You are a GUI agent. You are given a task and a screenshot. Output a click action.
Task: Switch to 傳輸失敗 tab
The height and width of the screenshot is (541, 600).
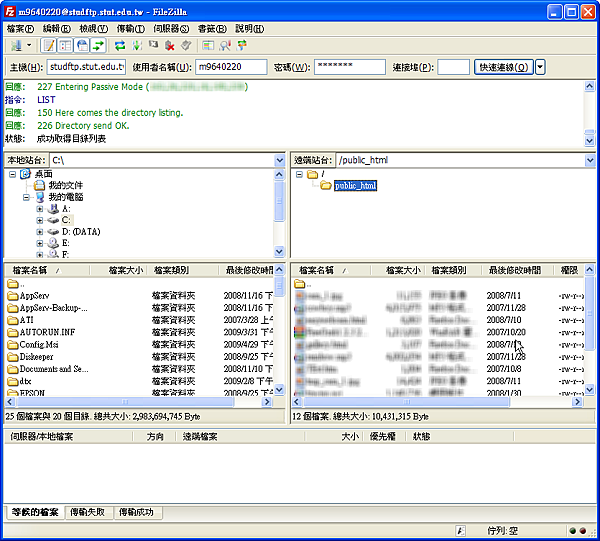click(x=87, y=512)
